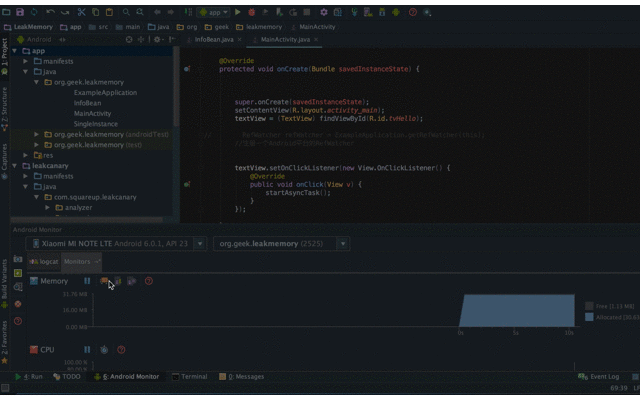Open the Event Log
This screenshot has height=400, width=640.
[x=599, y=376]
